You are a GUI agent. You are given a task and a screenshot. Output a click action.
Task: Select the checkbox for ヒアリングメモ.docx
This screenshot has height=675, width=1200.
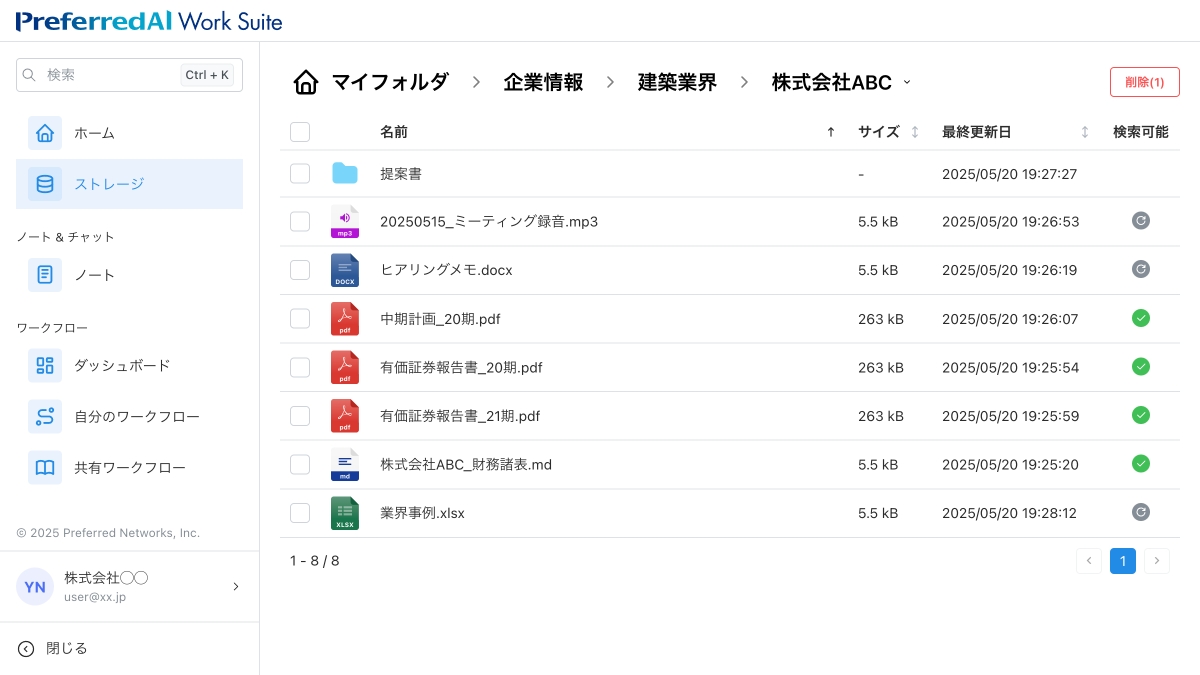pyautogui.click(x=300, y=270)
